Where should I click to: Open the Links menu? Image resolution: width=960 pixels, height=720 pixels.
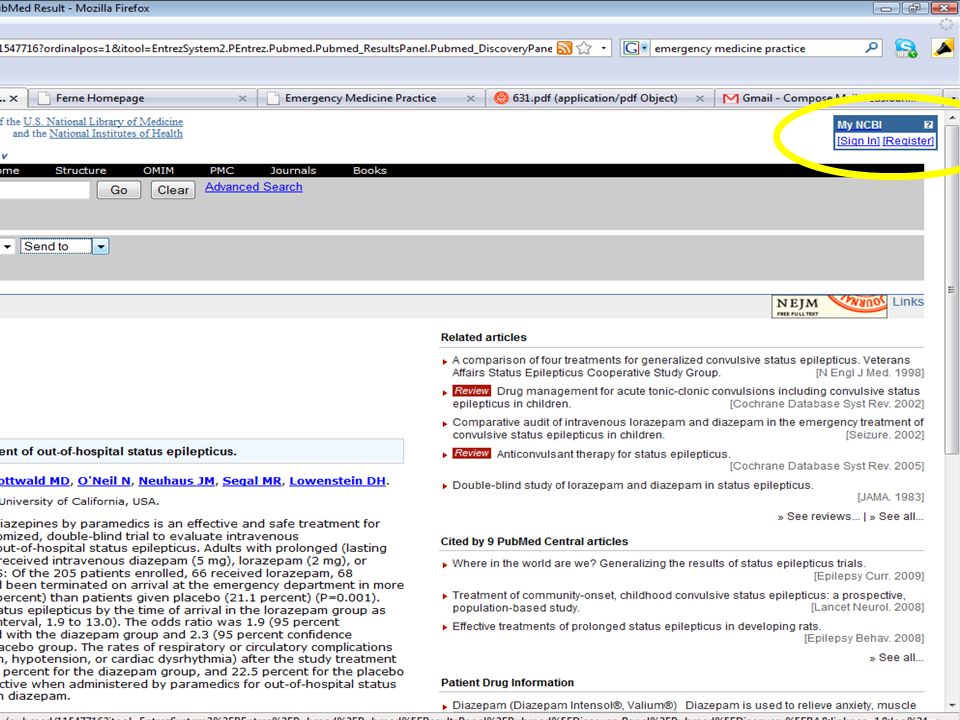[907, 302]
